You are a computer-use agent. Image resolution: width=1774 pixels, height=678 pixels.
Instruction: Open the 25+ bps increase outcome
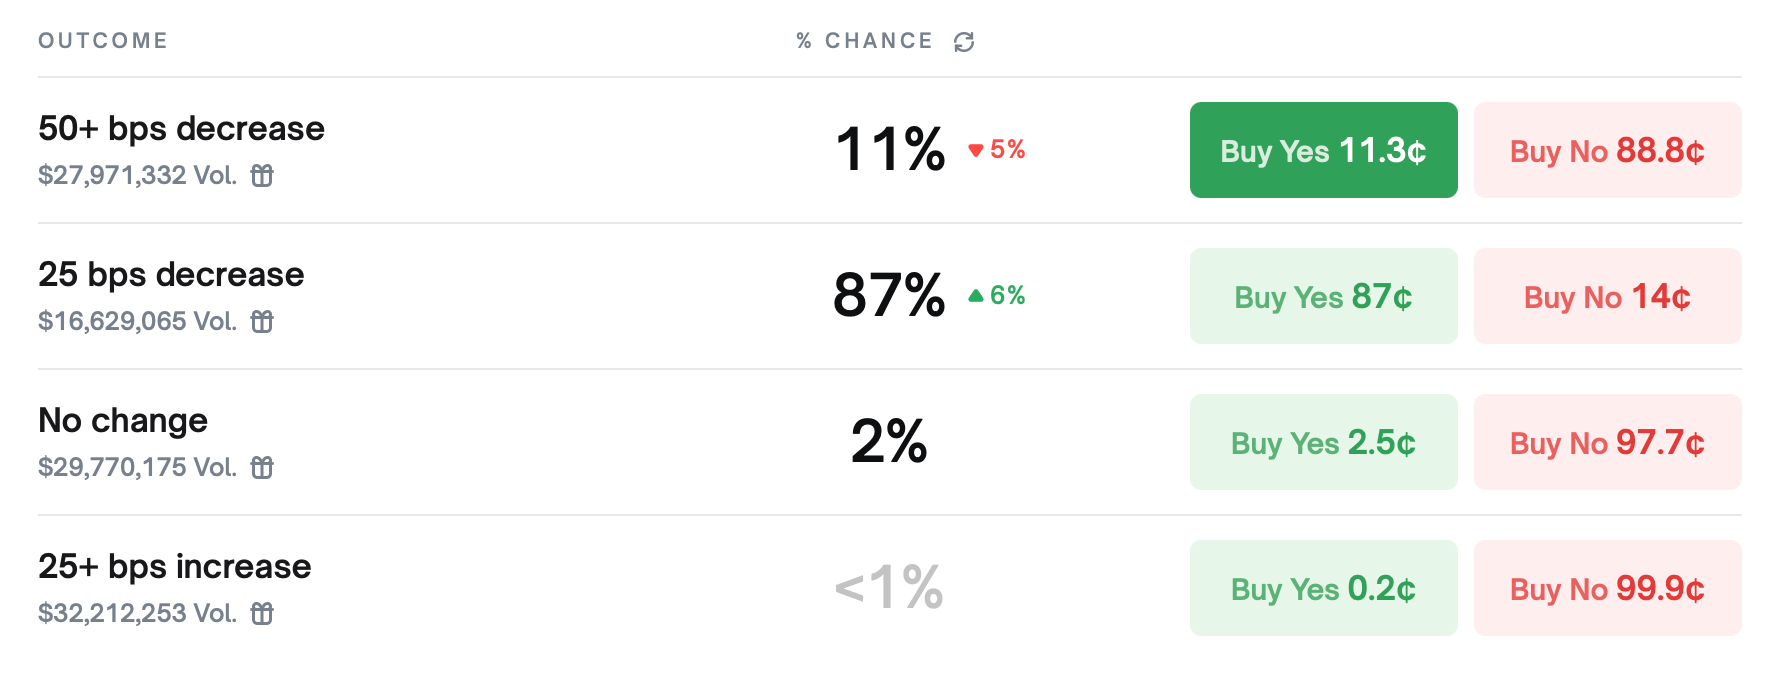point(889,588)
